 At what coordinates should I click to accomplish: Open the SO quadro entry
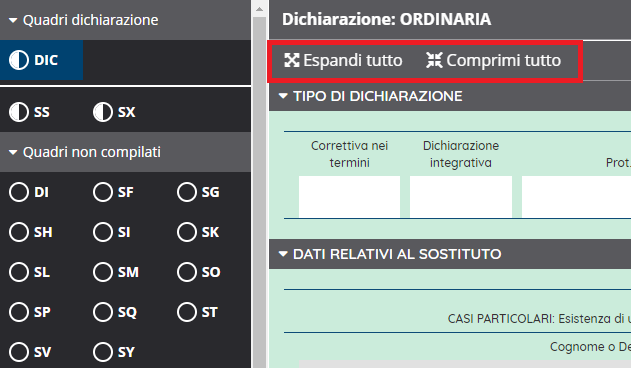point(199,272)
